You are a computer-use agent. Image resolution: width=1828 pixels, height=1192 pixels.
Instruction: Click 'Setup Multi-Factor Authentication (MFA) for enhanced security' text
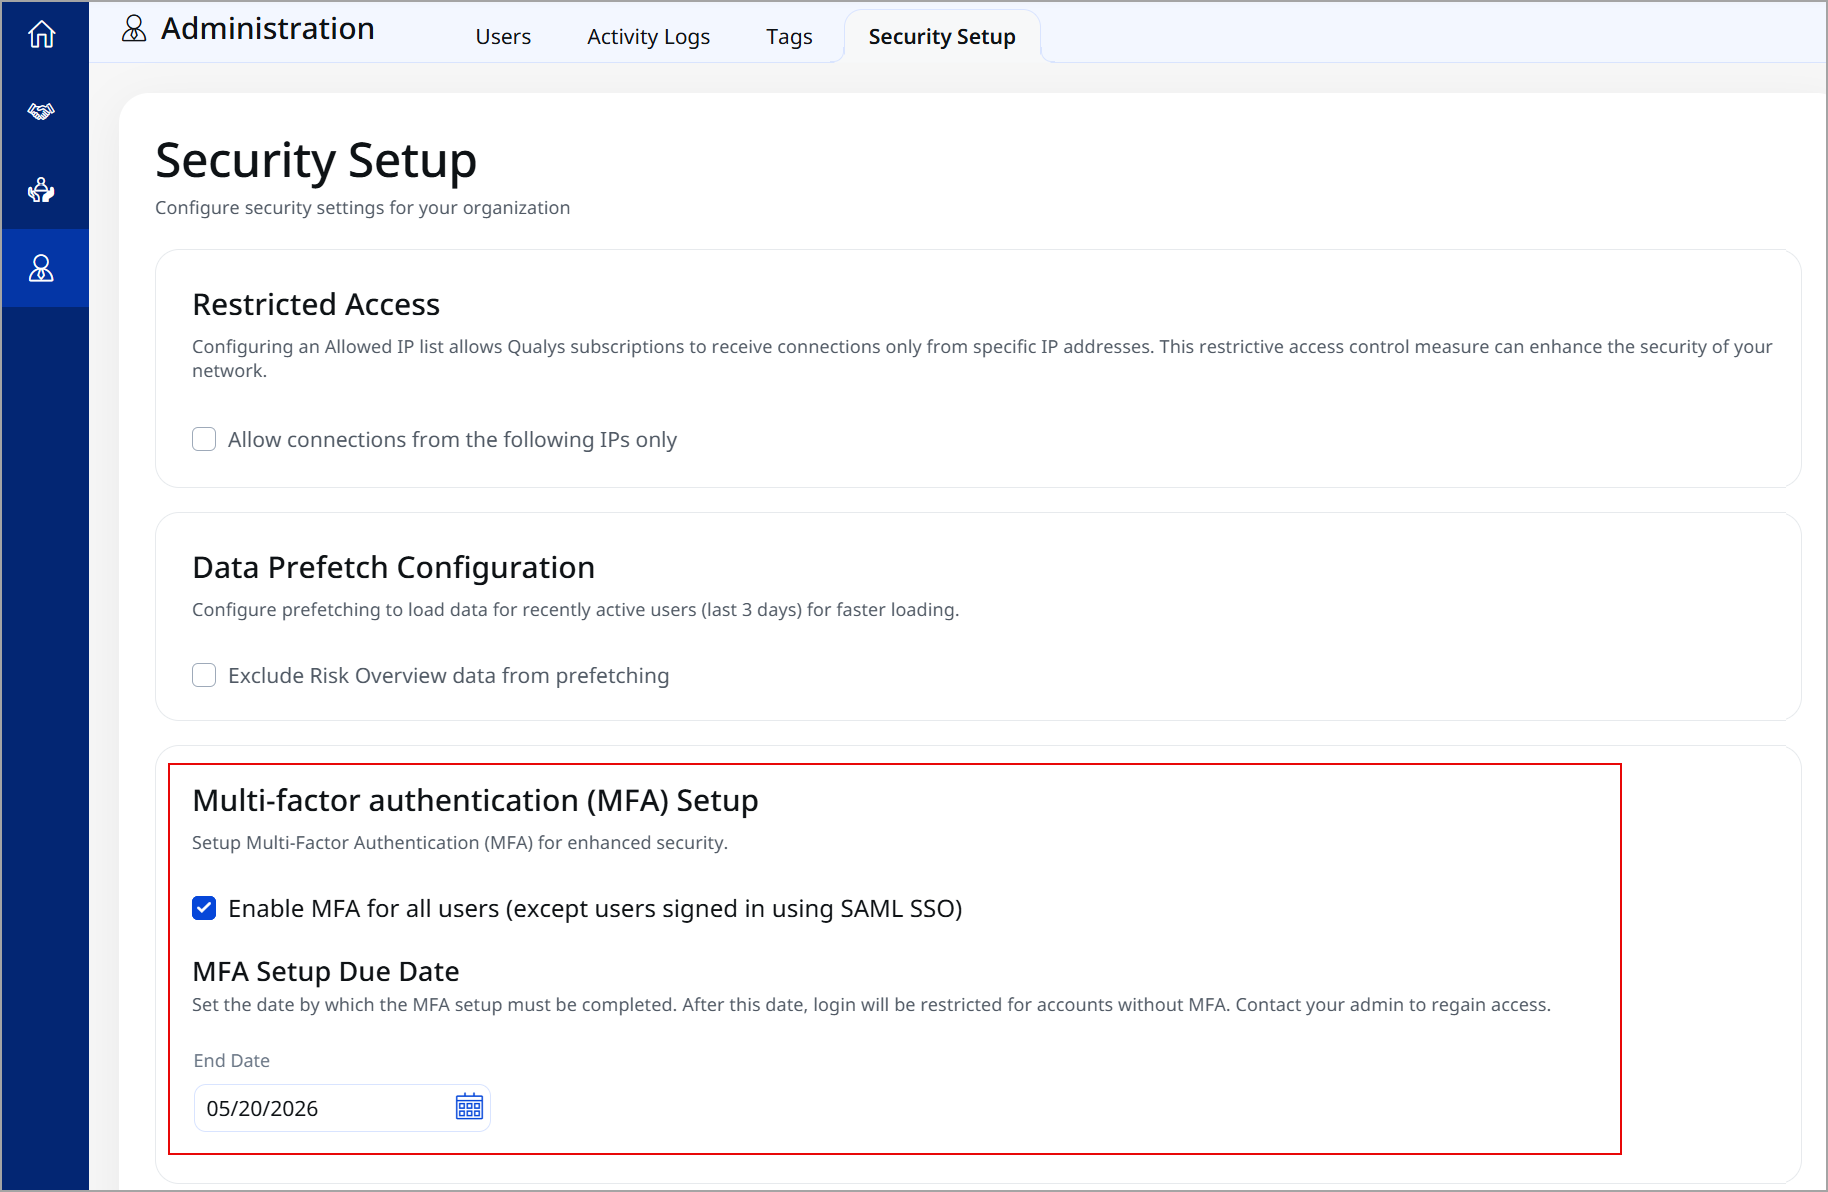point(460,843)
